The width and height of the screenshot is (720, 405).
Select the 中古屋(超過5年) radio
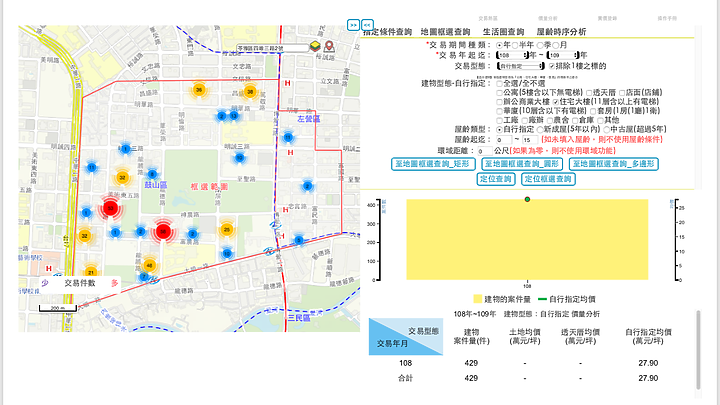[x=607, y=130]
